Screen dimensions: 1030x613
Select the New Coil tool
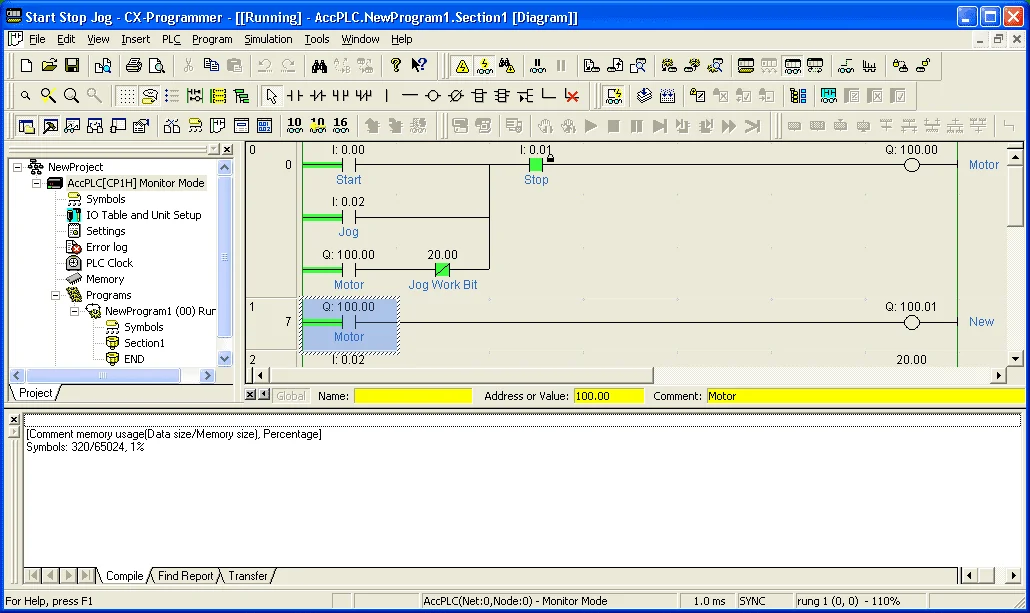coord(433,96)
